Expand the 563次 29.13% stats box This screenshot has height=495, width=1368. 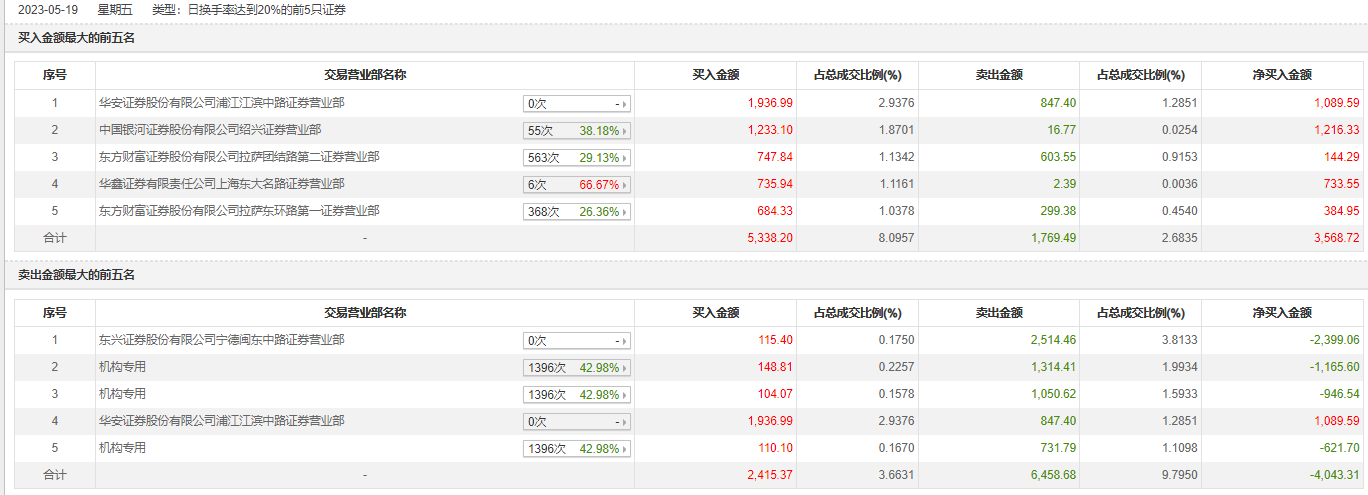577,158
